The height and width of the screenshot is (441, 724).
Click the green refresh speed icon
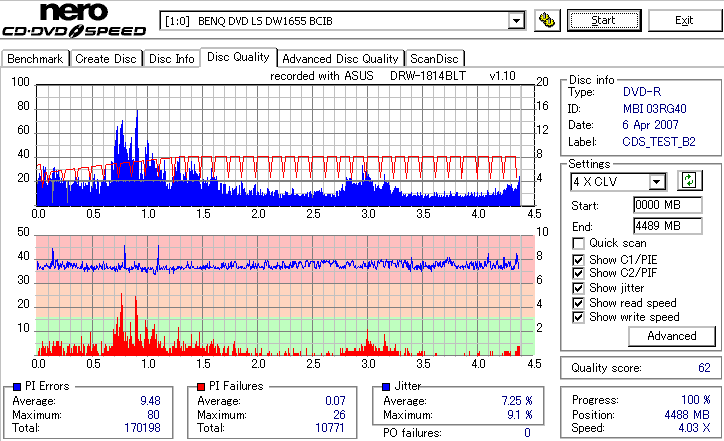coord(689,180)
